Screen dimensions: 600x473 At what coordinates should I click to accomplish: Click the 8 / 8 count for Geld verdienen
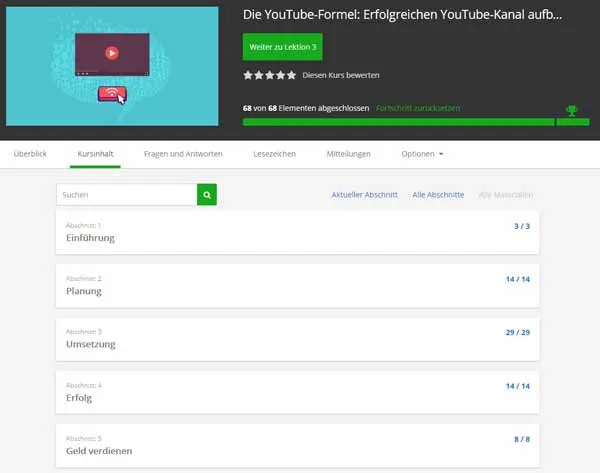522,439
